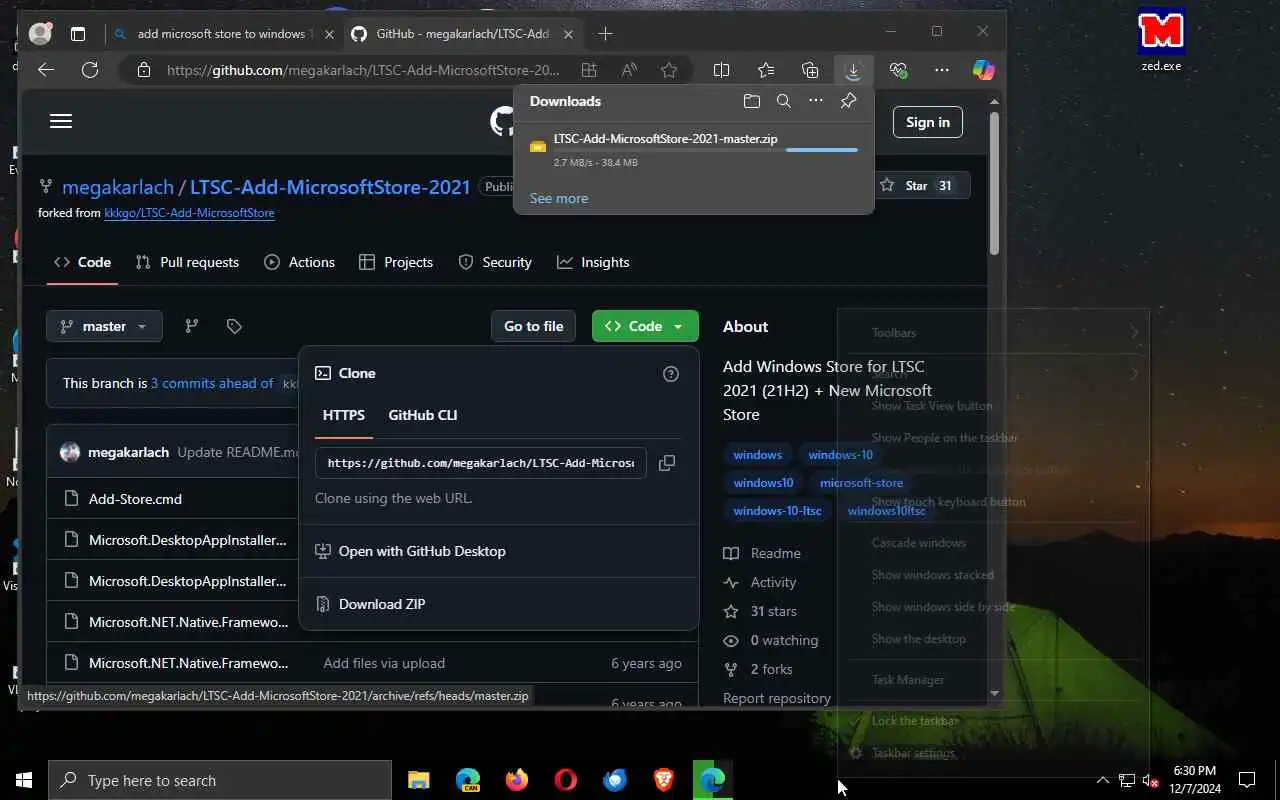
Task: Open File Explorer from the taskbar
Action: point(418,781)
